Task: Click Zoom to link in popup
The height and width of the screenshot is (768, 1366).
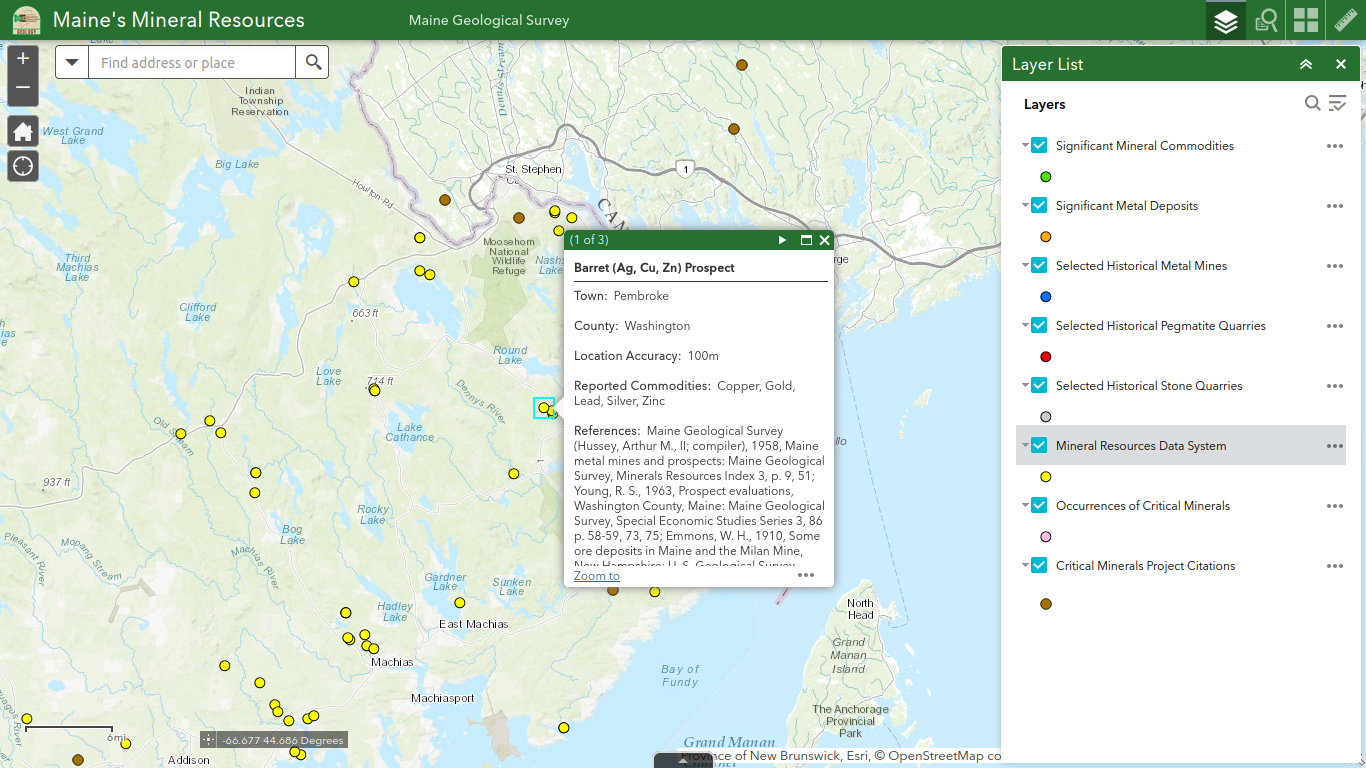Action: [x=597, y=576]
